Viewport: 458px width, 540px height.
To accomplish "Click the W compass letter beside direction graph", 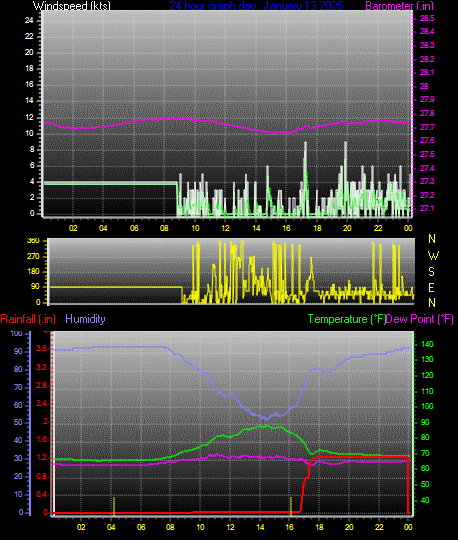I will tap(433, 256).
